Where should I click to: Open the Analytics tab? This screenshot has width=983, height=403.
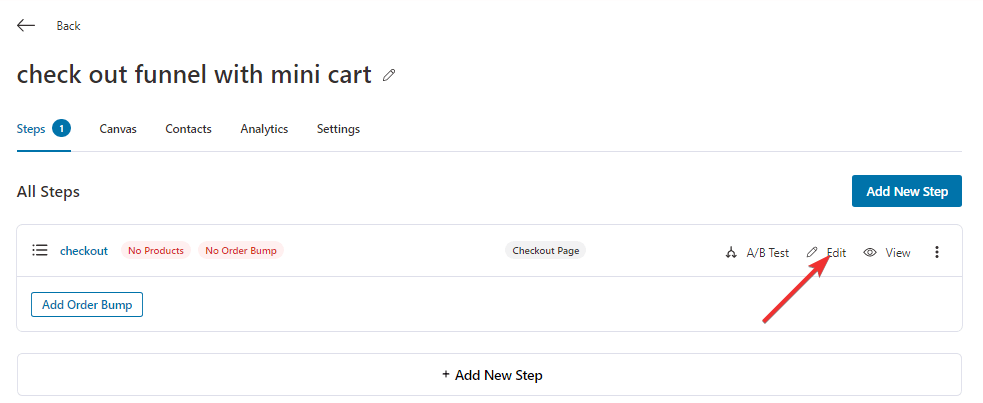(264, 129)
